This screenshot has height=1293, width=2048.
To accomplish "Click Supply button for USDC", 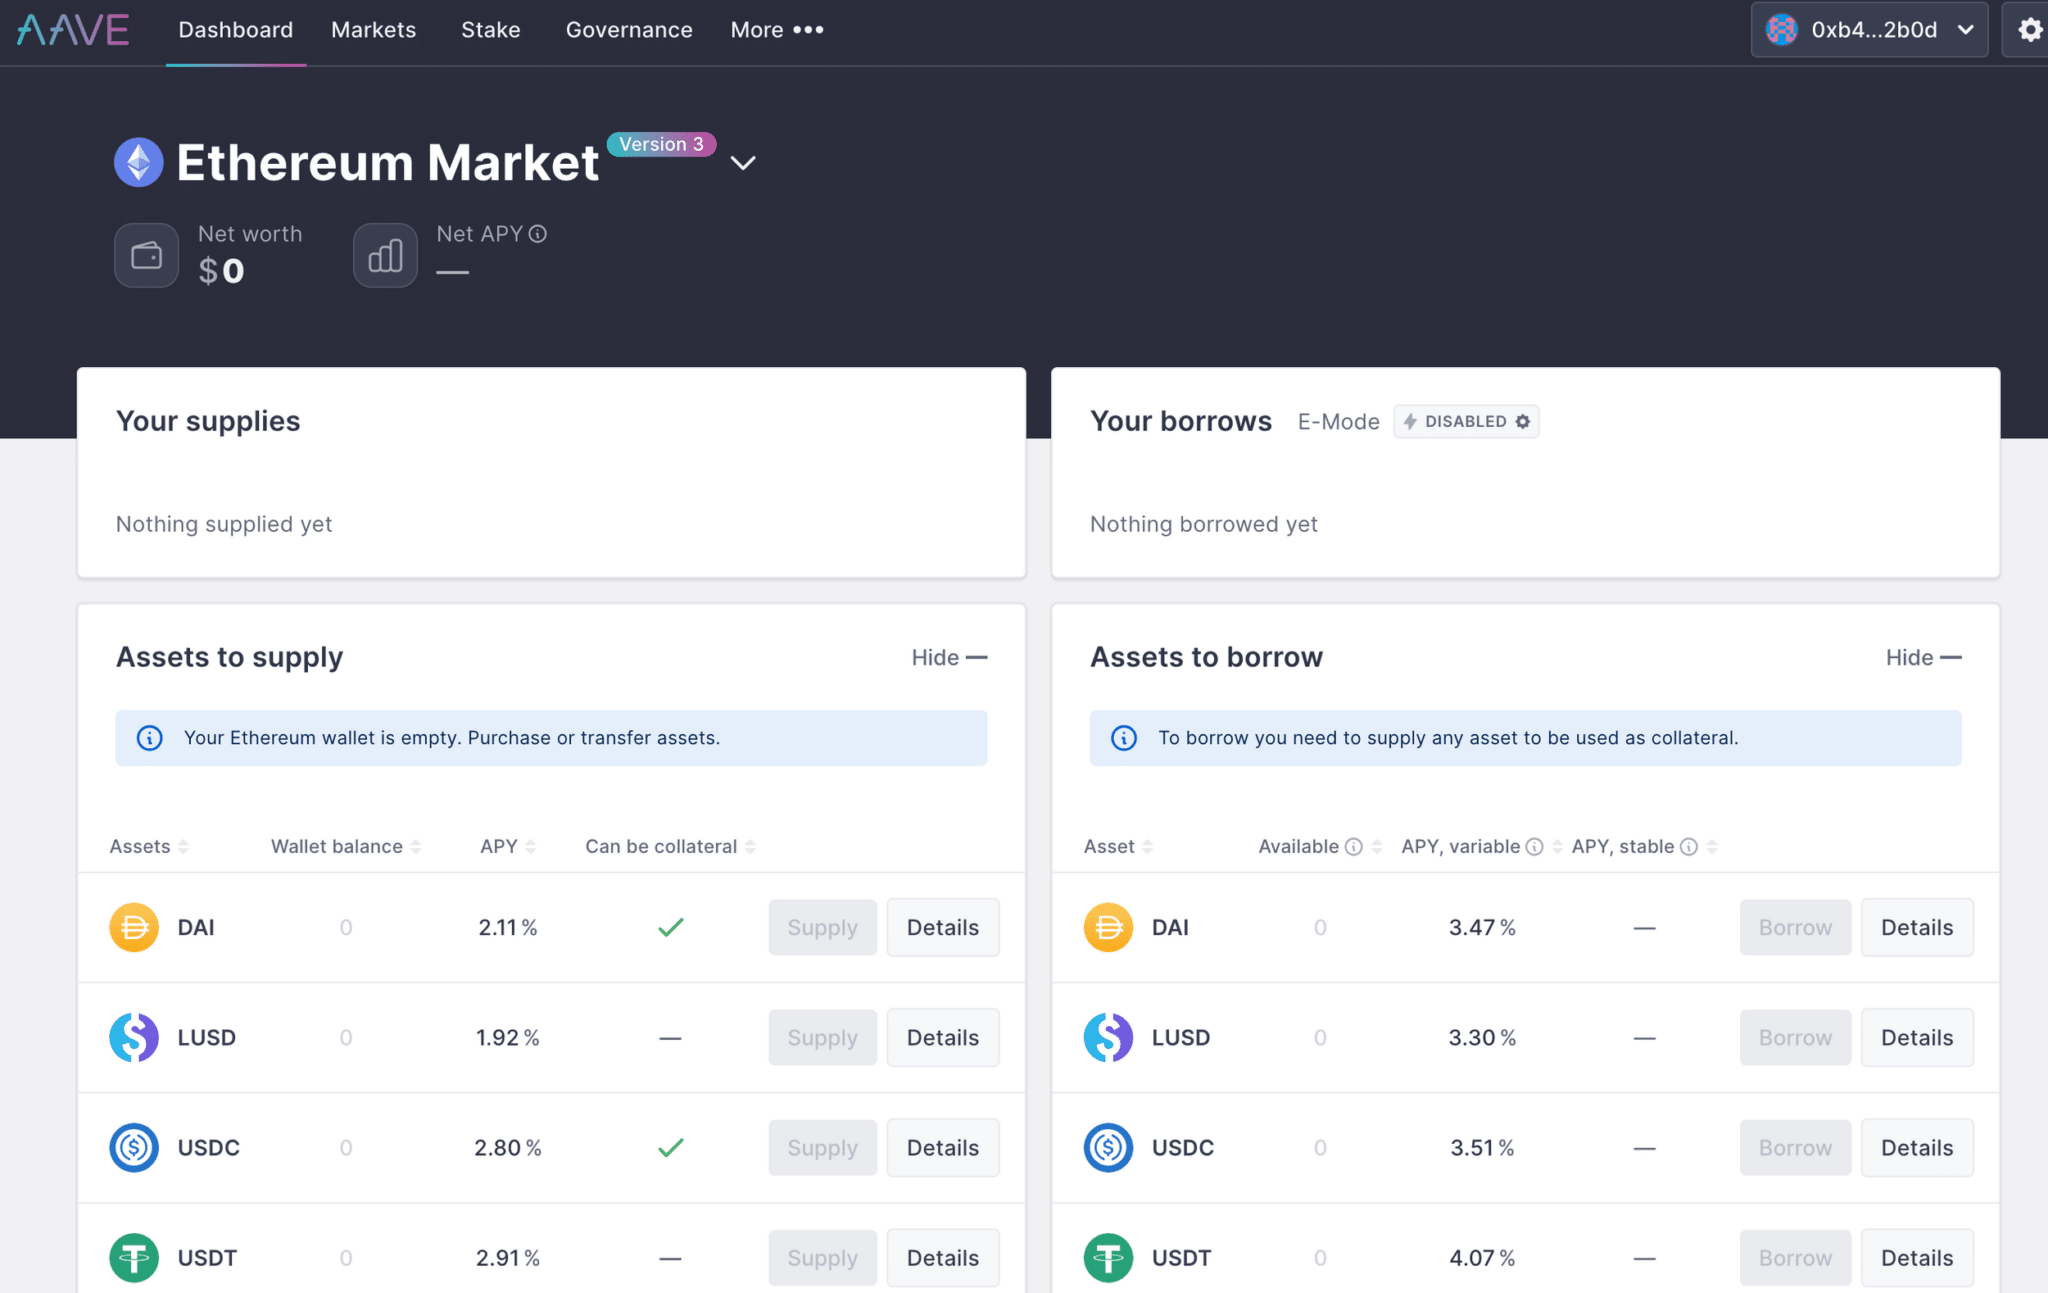I will [x=822, y=1147].
